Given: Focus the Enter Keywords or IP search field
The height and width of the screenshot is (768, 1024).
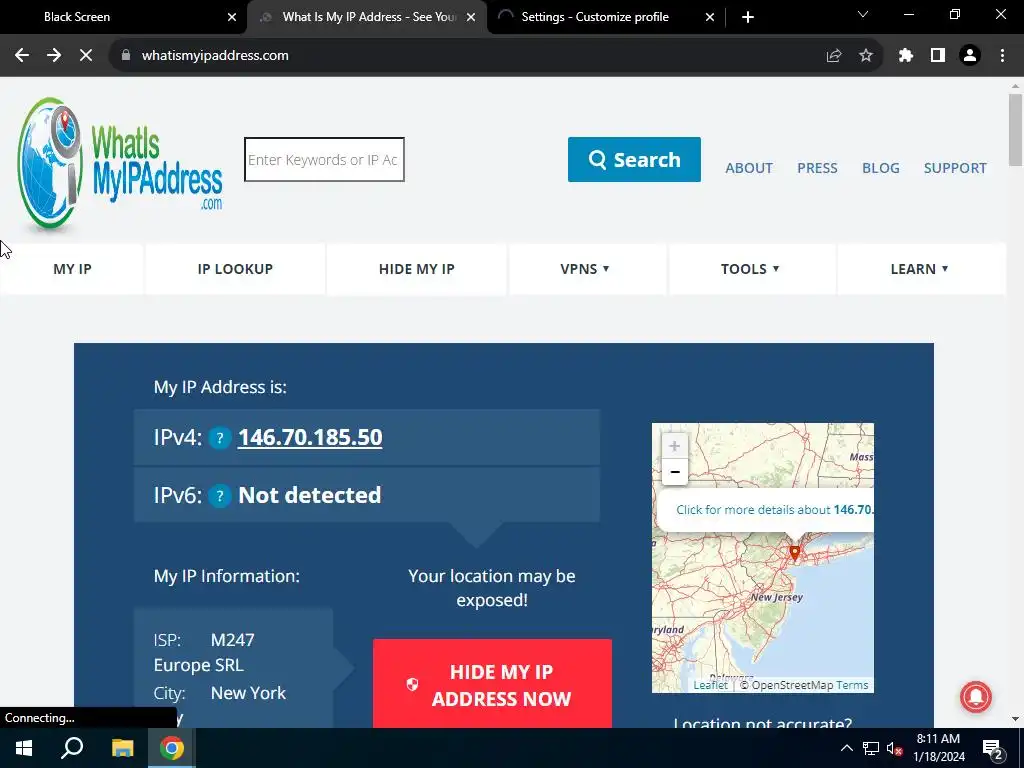Looking at the screenshot, I should point(324,159).
